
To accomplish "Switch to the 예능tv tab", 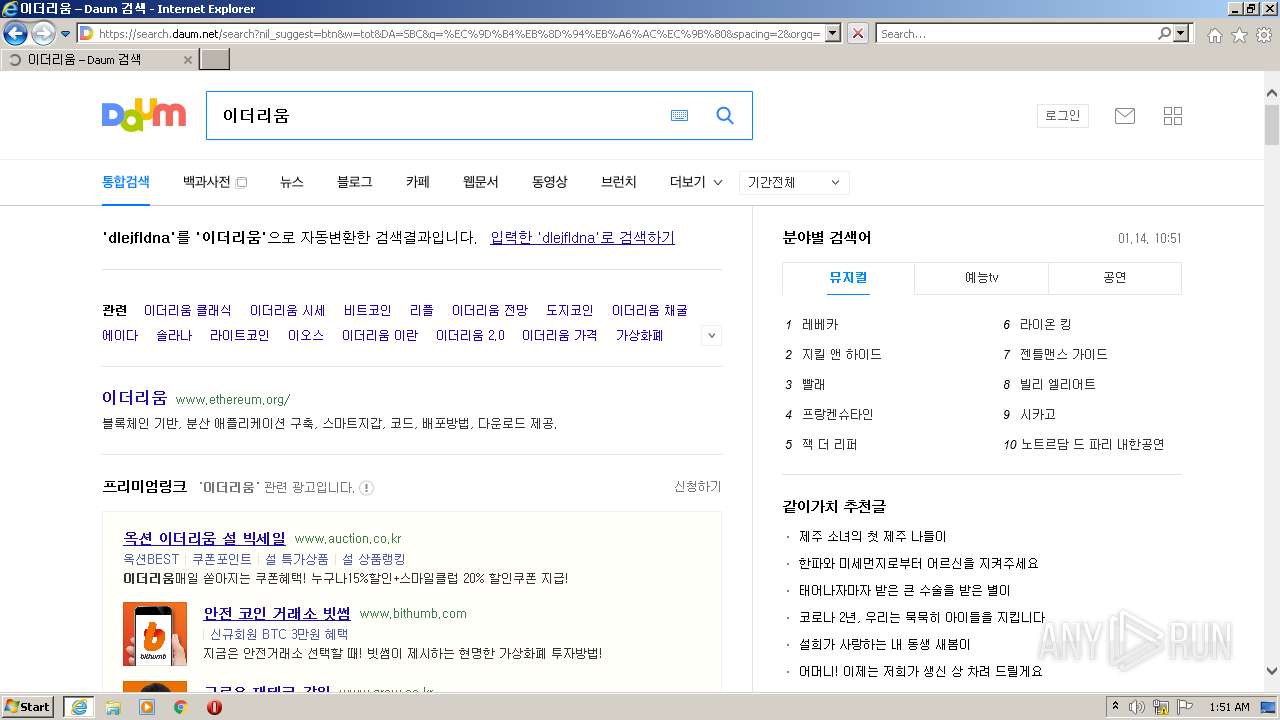I will (981, 278).
